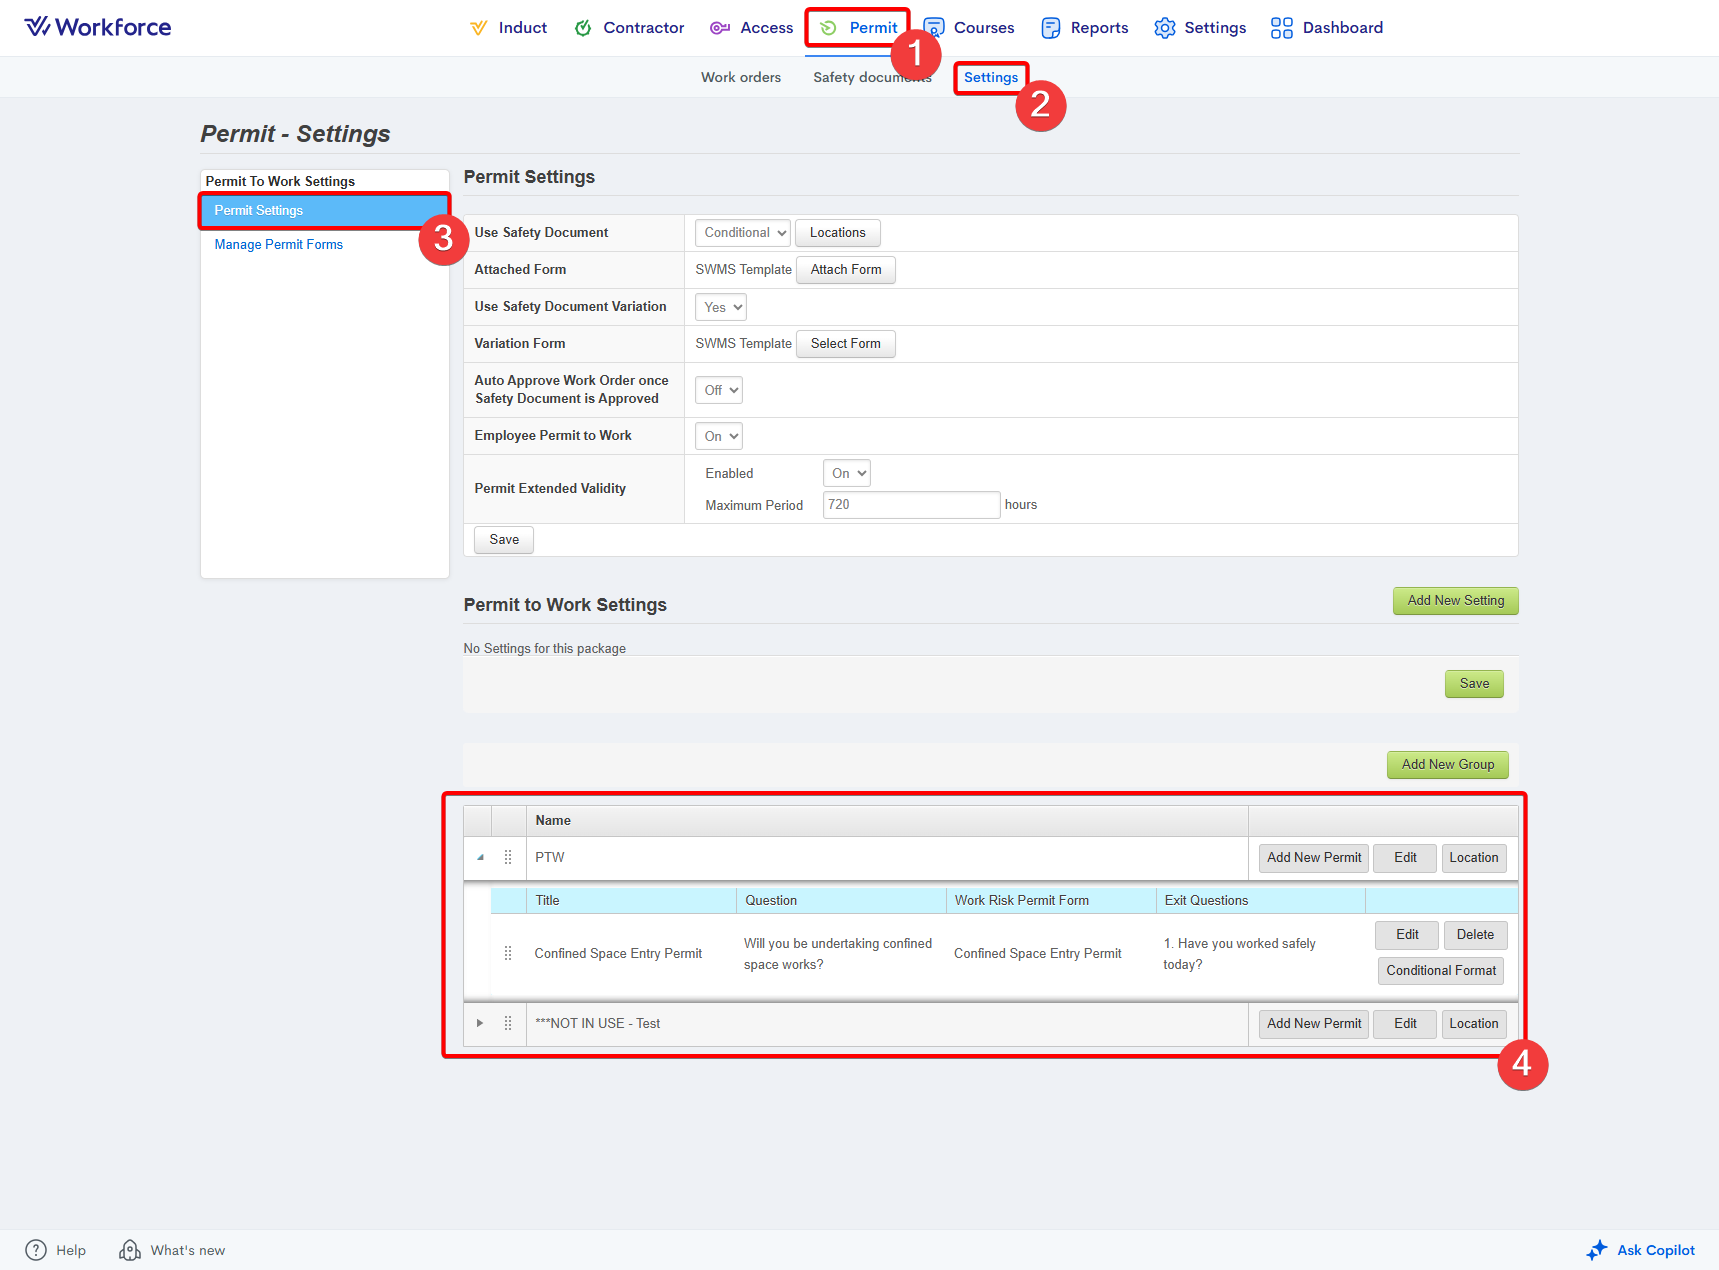Click the Workforce logo

[98, 27]
